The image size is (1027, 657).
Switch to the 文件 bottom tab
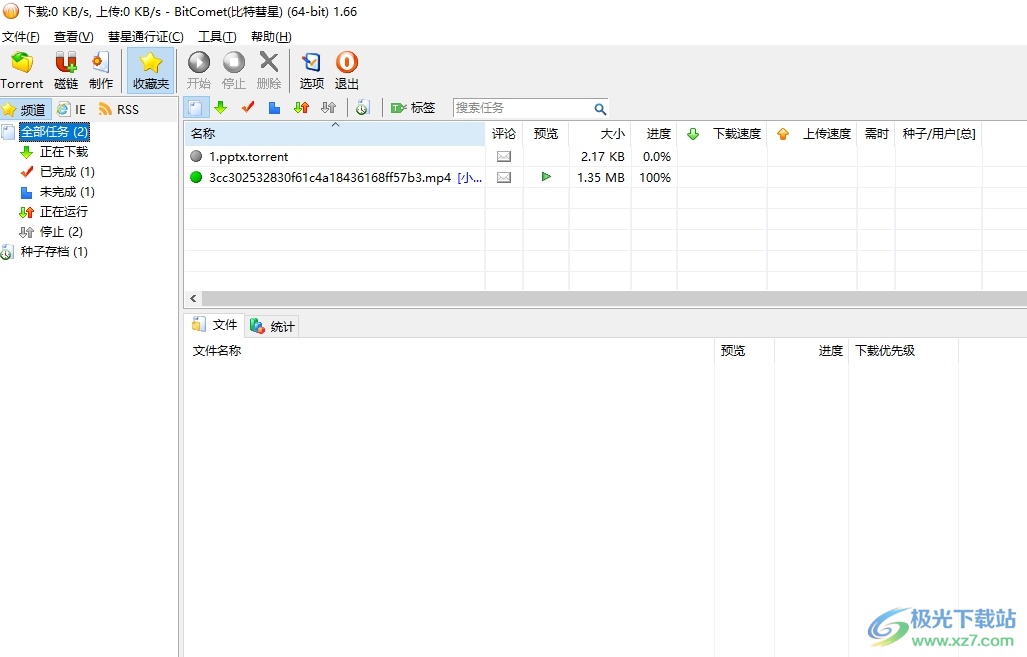pos(215,325)
